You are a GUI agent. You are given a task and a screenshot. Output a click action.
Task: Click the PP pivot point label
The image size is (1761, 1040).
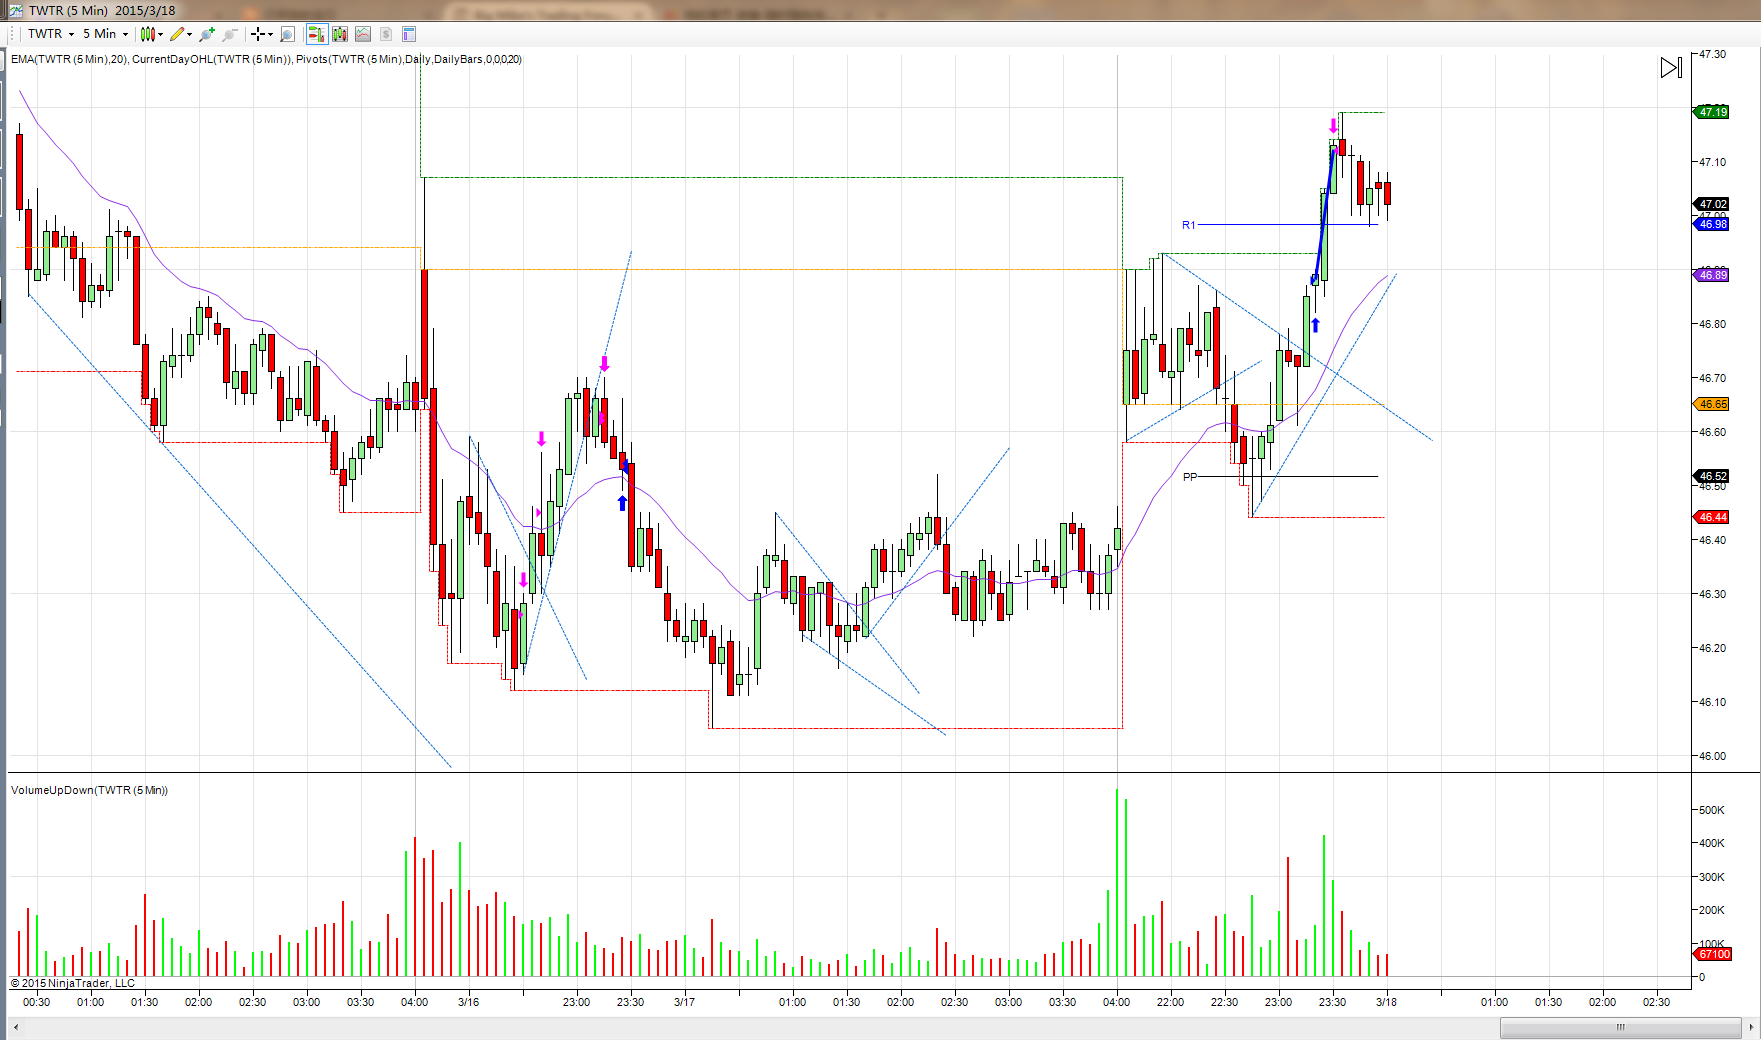[1190, 477]
